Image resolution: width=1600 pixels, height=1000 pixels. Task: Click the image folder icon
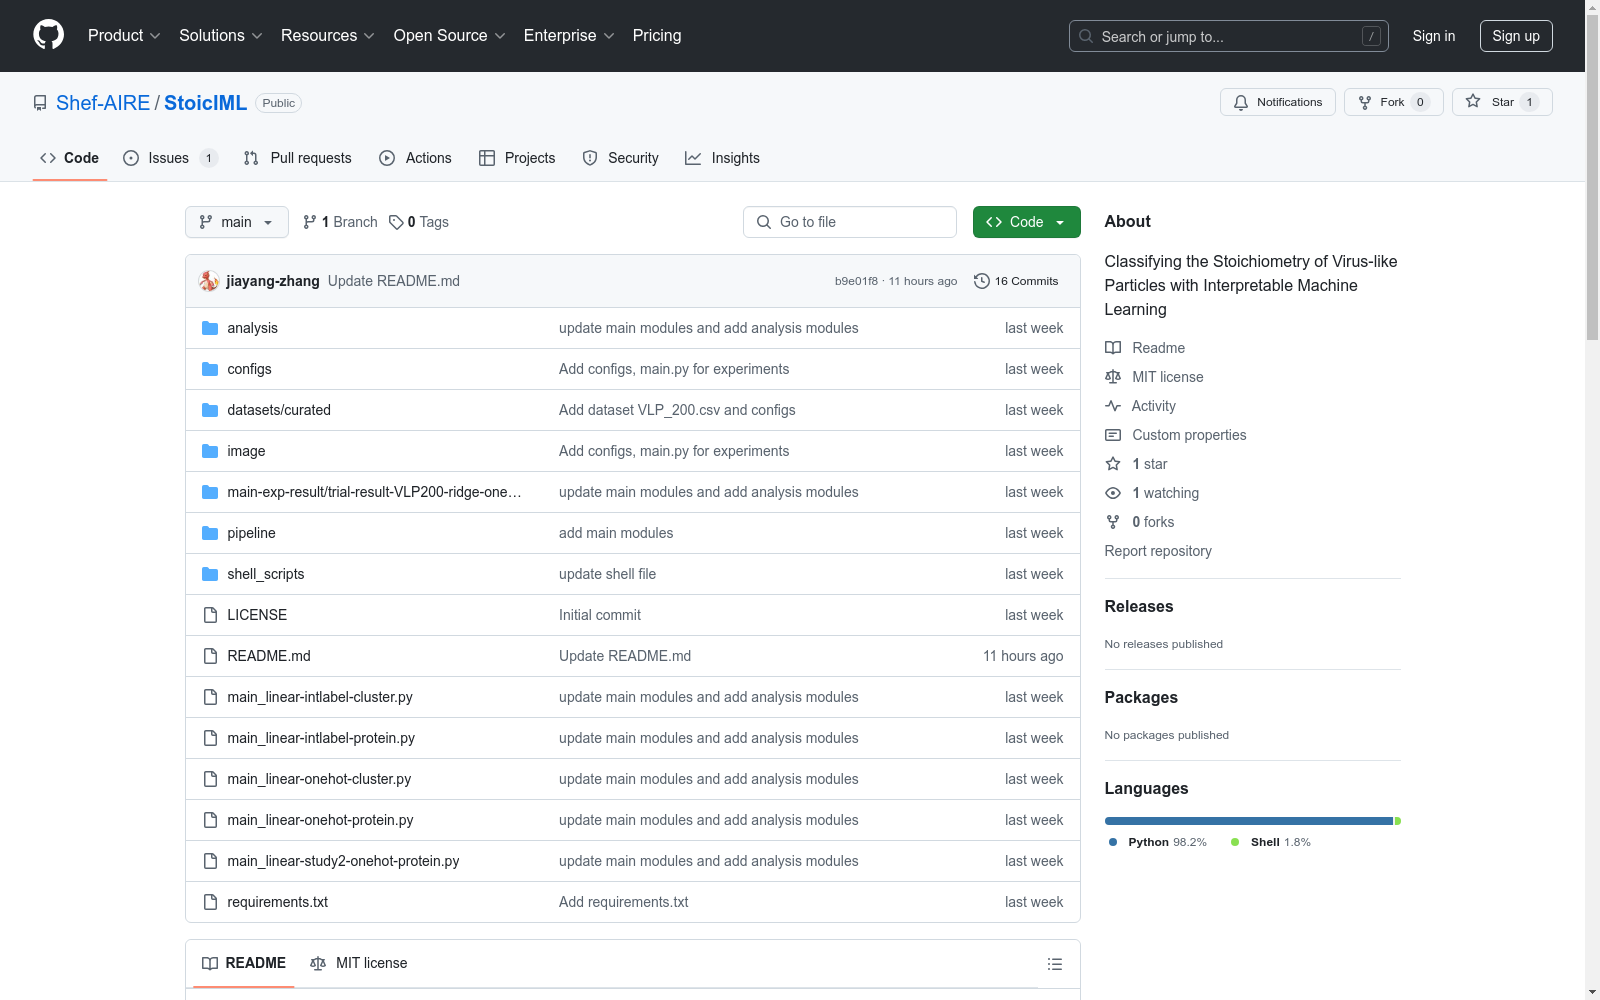tap(210, 451)
